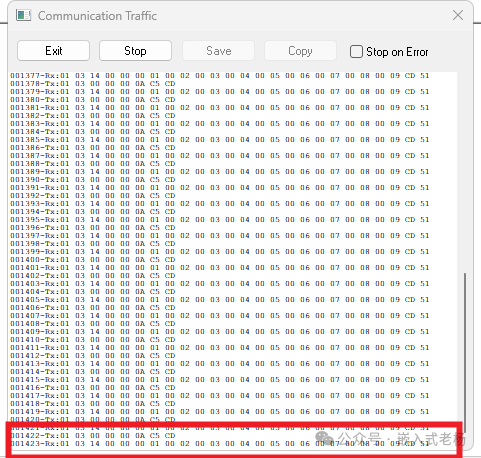
Task: Select log line 001390-Tx
Action: 93,180
